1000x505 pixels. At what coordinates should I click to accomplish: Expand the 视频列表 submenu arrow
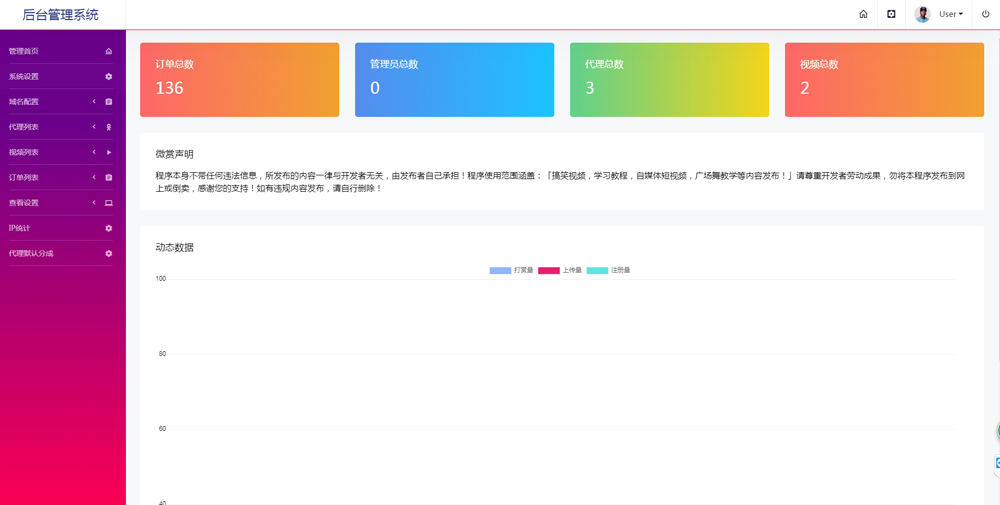pyautogui.click(x=94, y=153)
